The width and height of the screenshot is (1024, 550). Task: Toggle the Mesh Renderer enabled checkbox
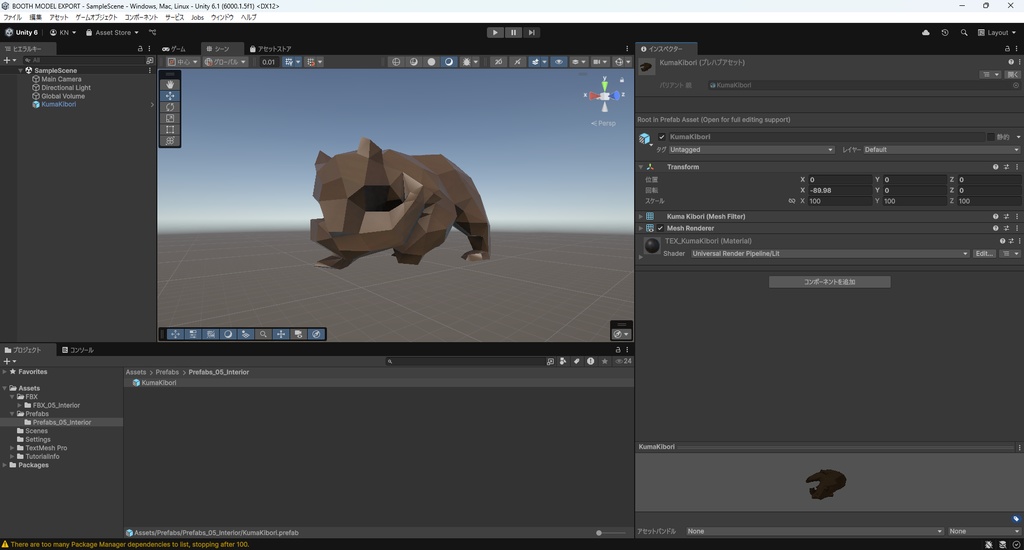[x=660, y=228]
